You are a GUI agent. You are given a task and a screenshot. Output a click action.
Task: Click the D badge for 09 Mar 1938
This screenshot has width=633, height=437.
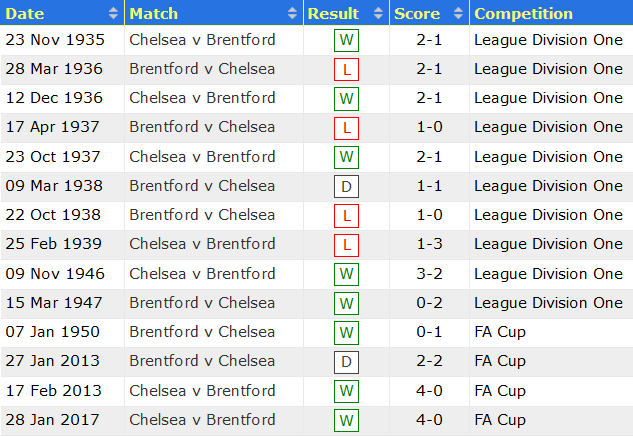[346, 187]
